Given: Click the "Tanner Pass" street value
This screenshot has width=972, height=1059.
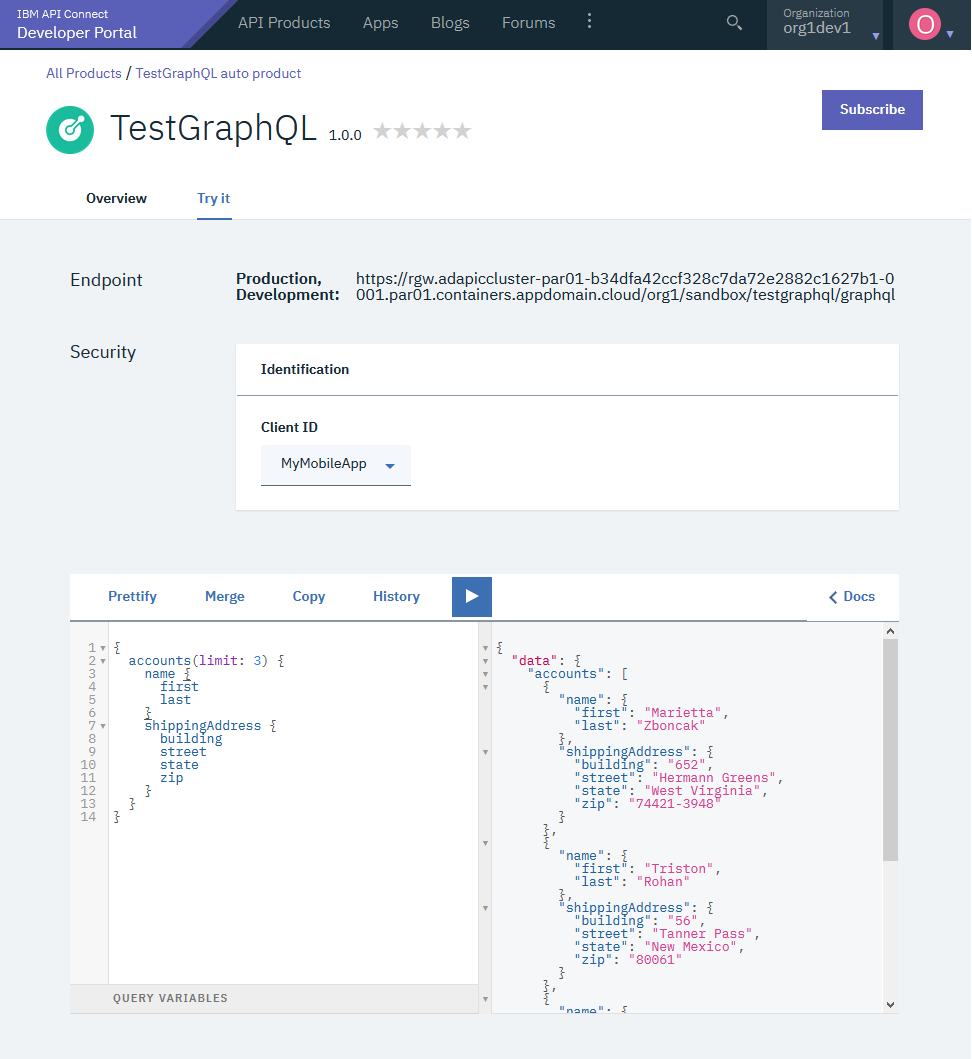Looking at the screenshot, I should [x=702, y=934].
